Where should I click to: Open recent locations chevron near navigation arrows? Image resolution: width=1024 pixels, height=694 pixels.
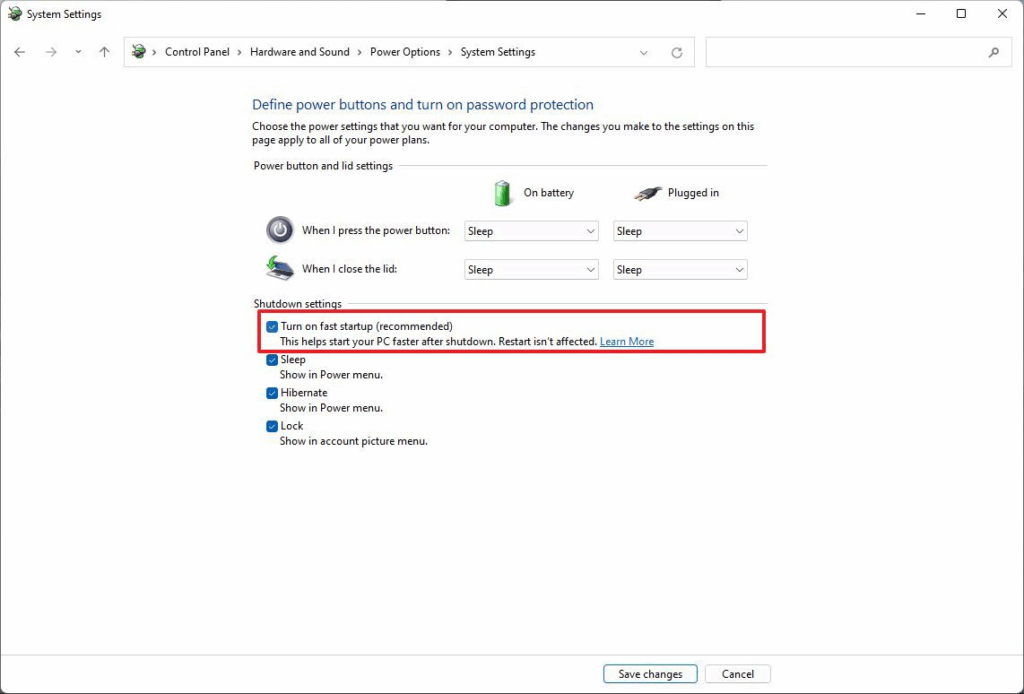tap(78, 52)
